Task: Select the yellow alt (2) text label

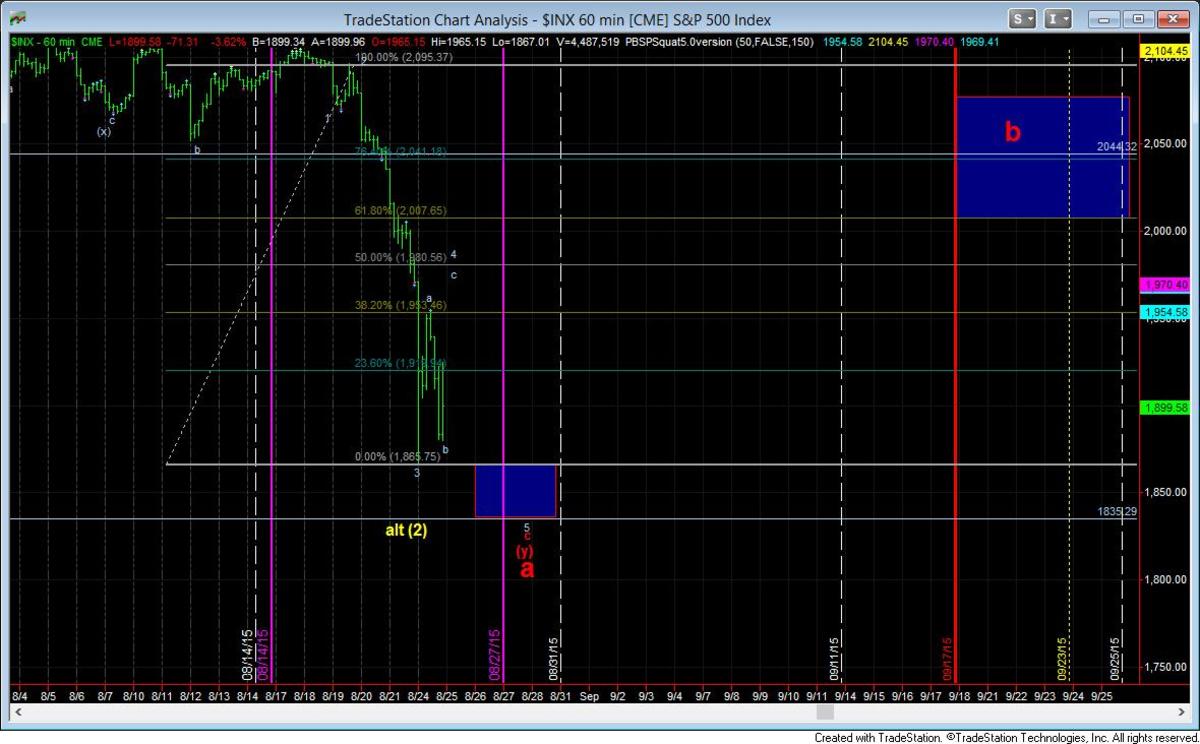Action: 406,531
